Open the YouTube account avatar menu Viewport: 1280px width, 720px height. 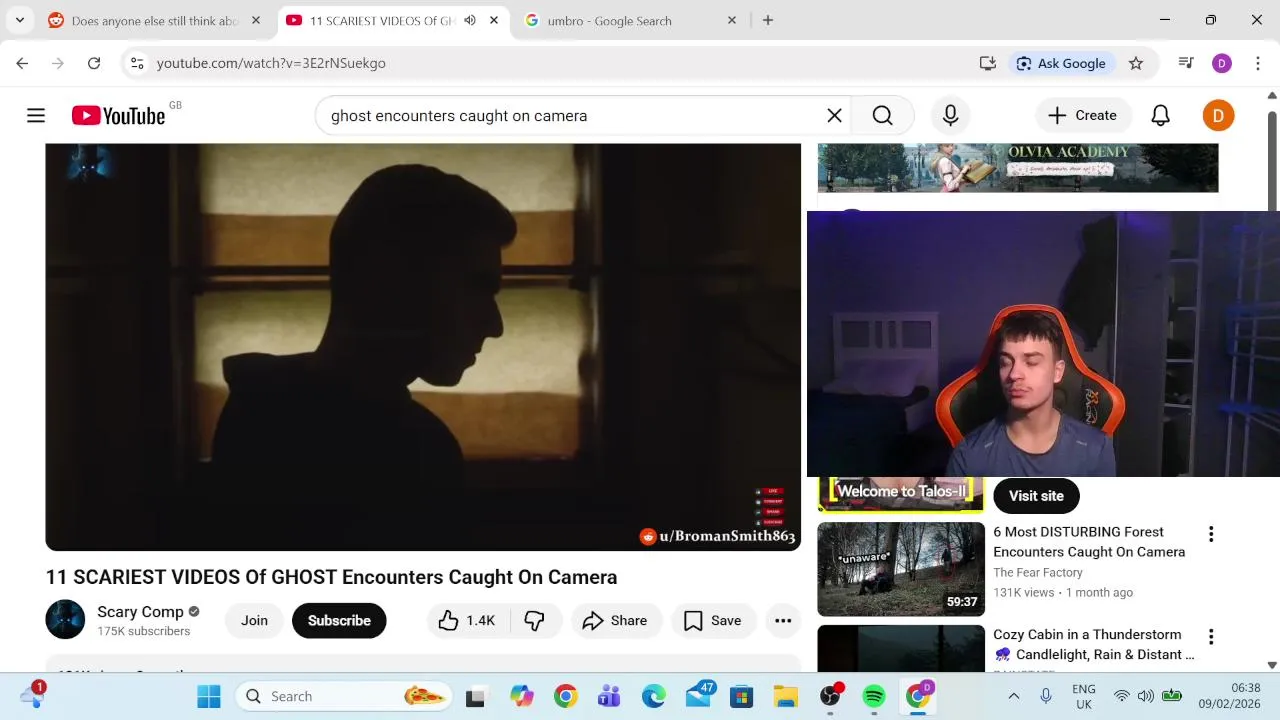tap(1218, 116)
